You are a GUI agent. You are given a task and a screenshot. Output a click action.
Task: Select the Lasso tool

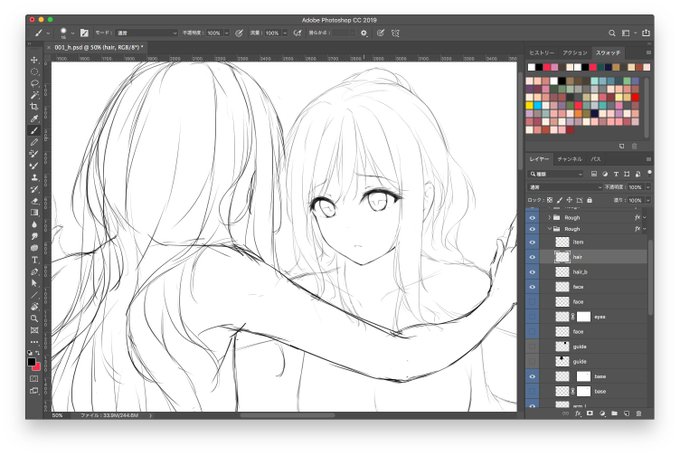(x=34, y=83)
